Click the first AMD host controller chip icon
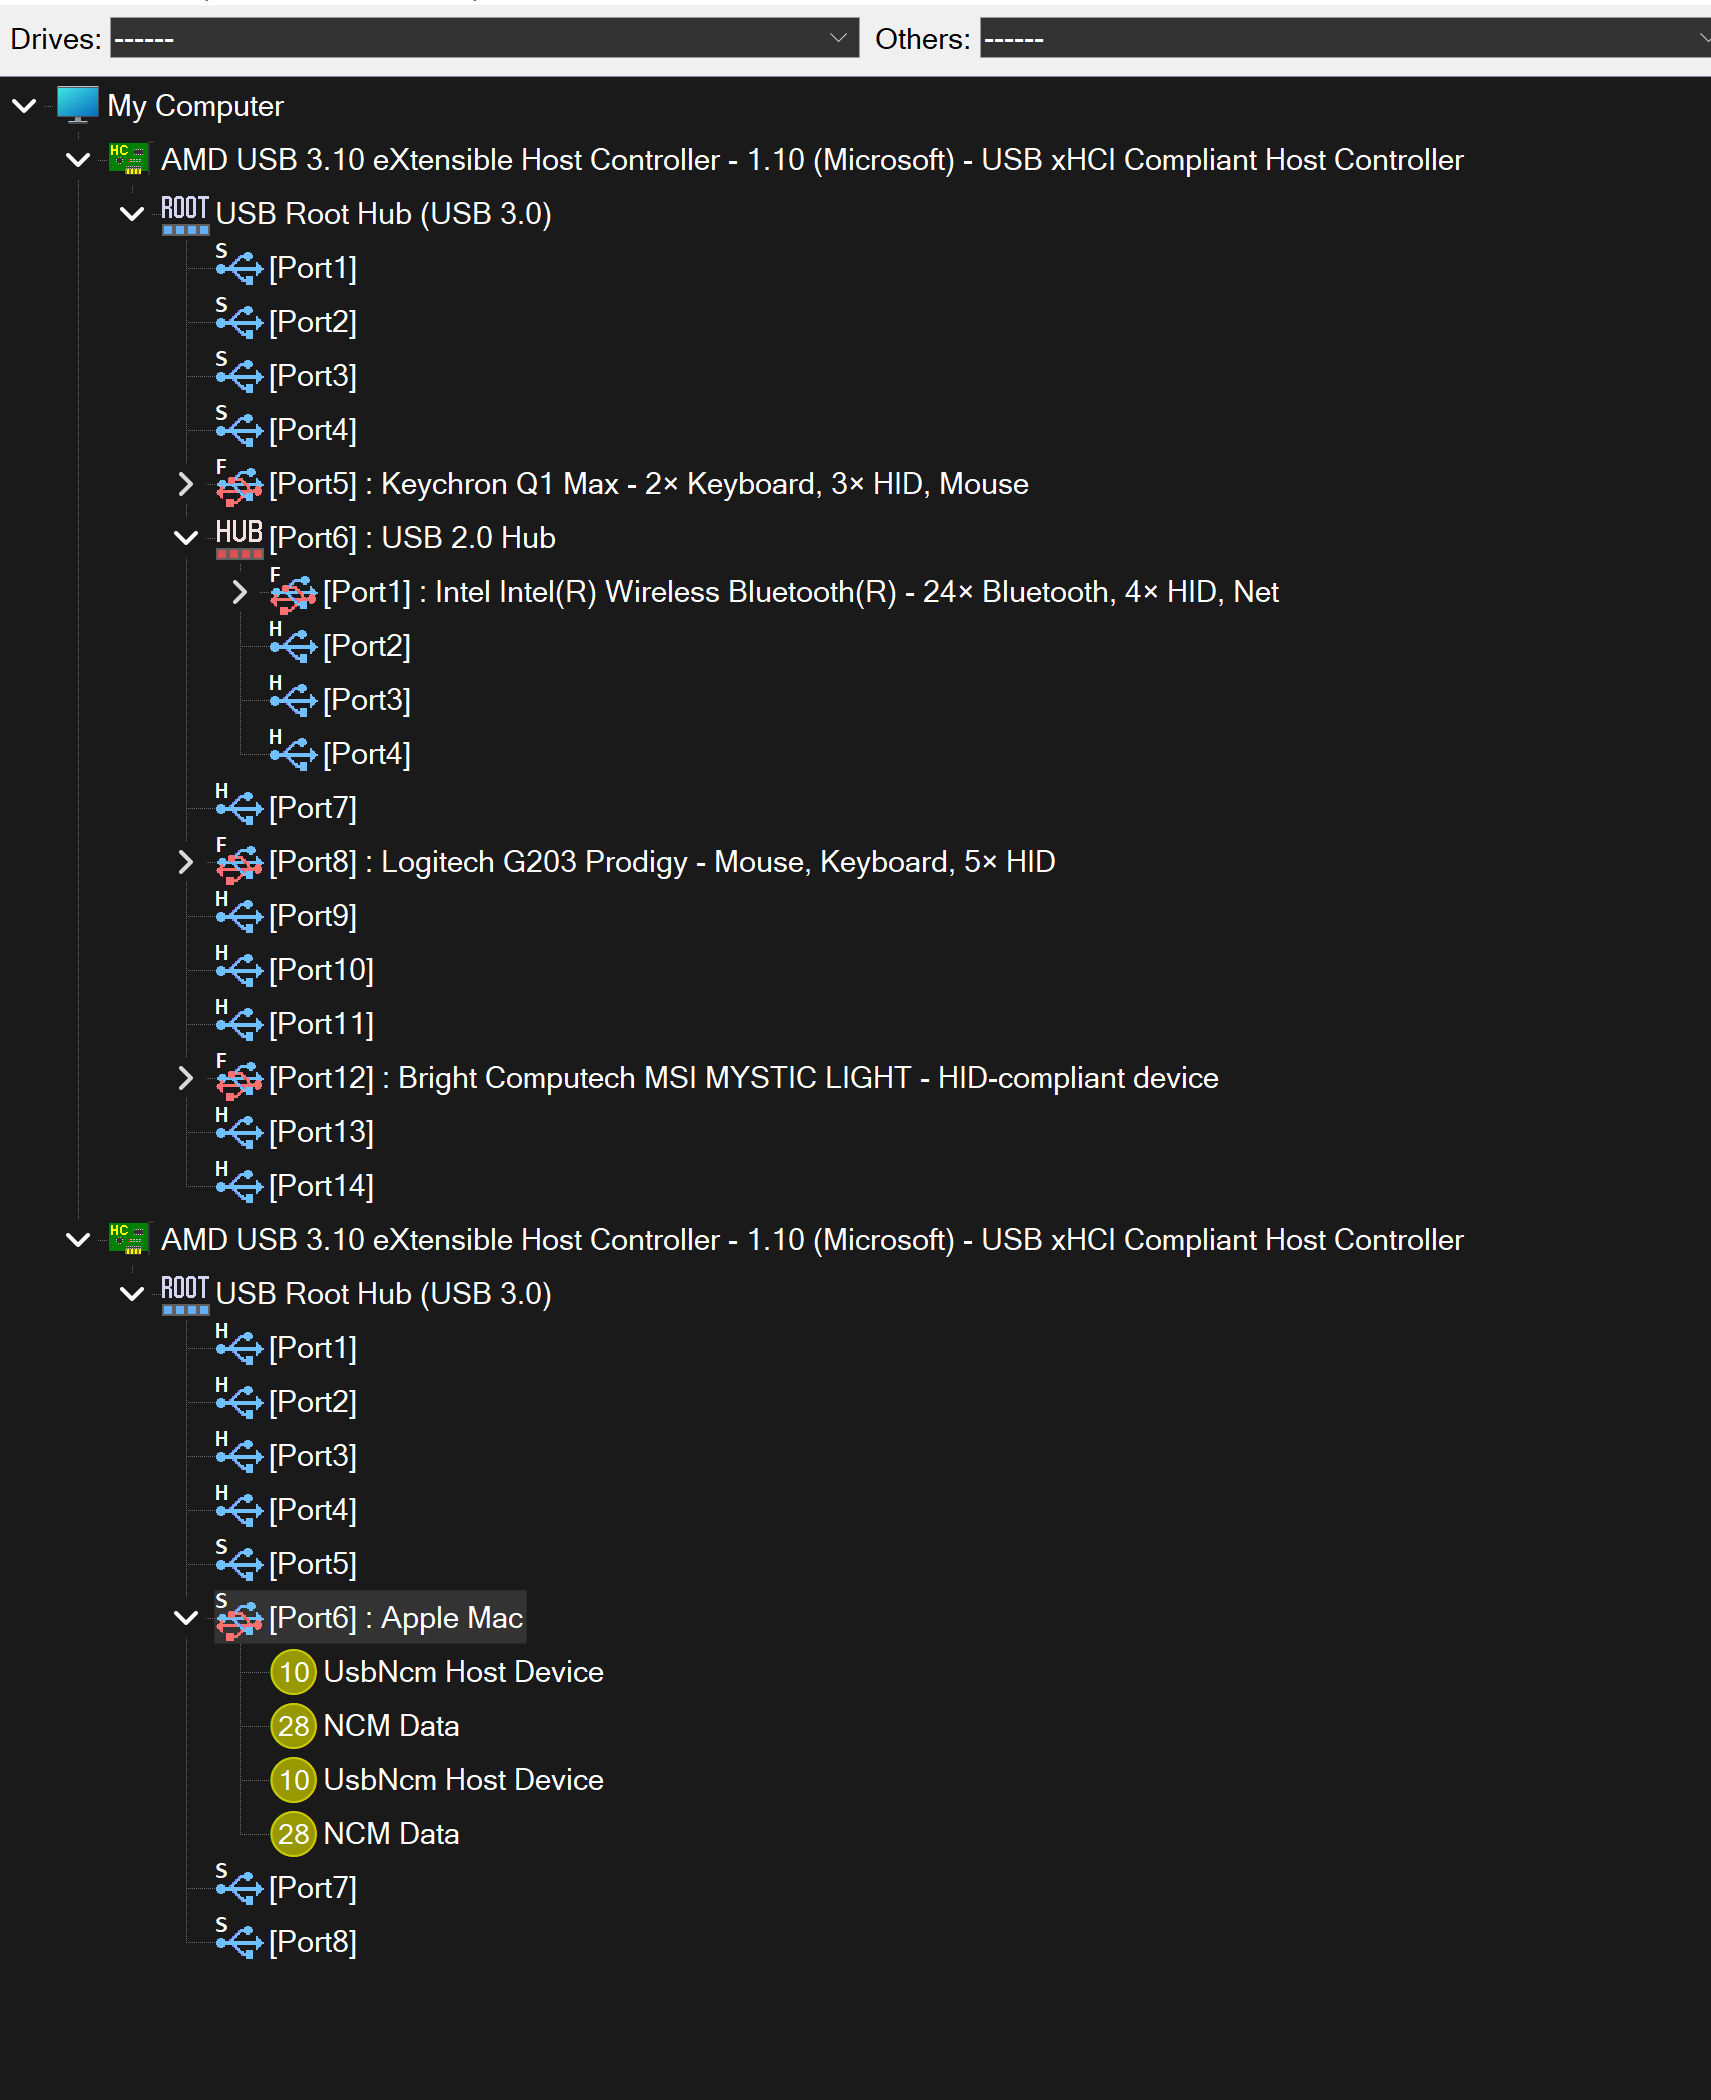The width and height of the screenshot is (1711, 2100). point(129,159)
